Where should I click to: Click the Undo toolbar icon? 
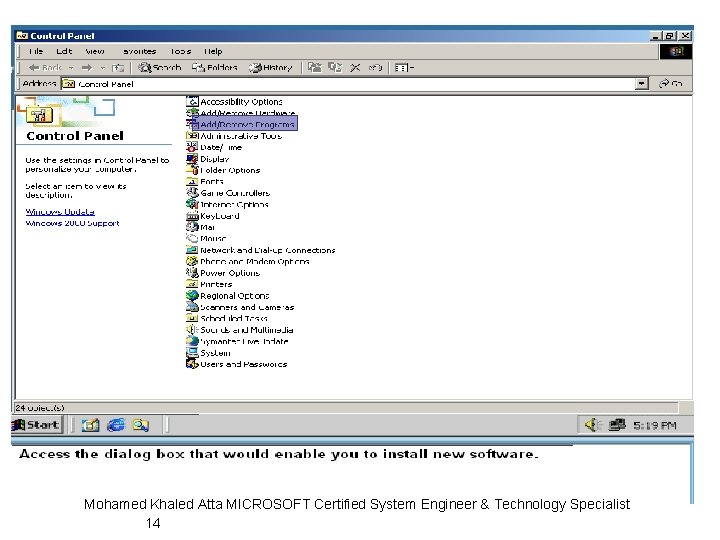pyautogui.click(x=375, y=68)
